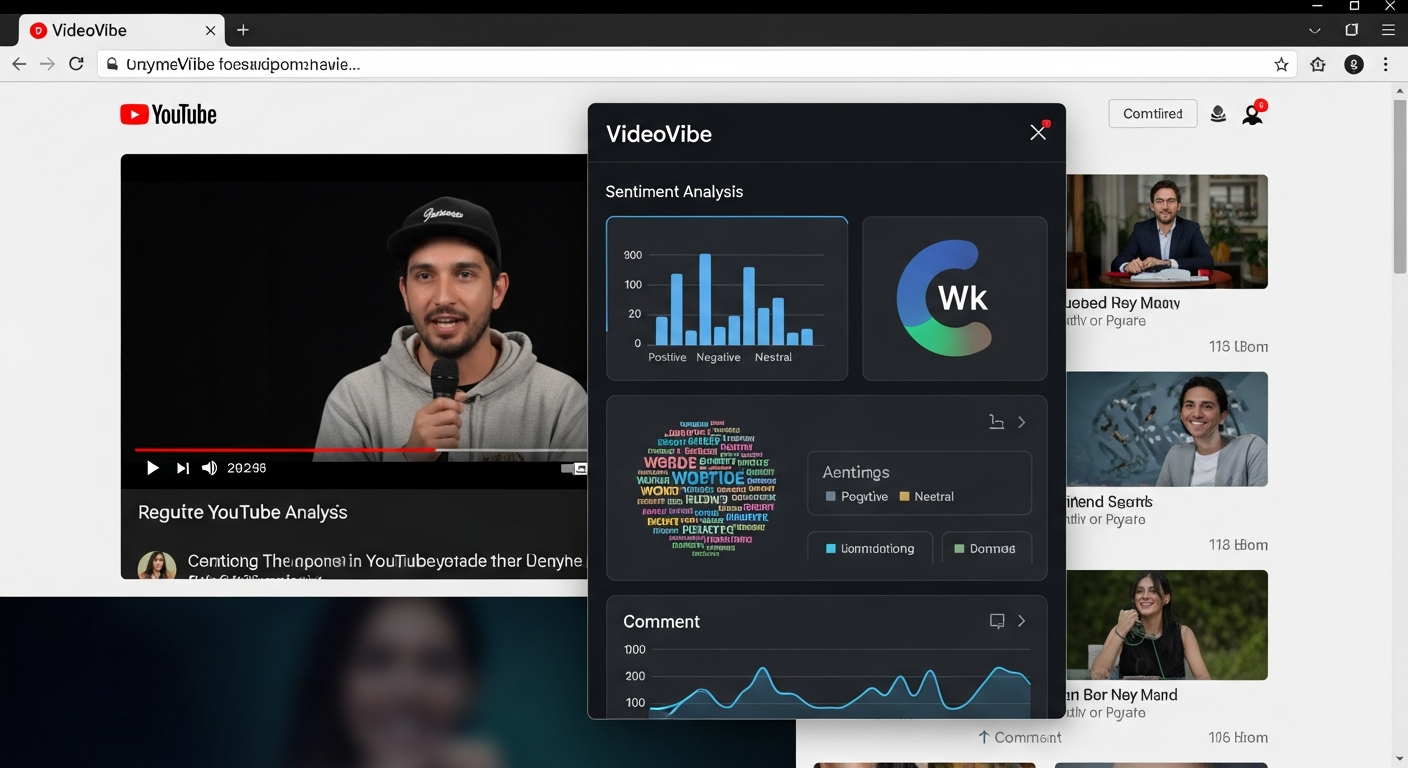Open the 'uebed Rey Maay' video title
This screenshot has width=1408, height=768.
tap(1123, 303)
